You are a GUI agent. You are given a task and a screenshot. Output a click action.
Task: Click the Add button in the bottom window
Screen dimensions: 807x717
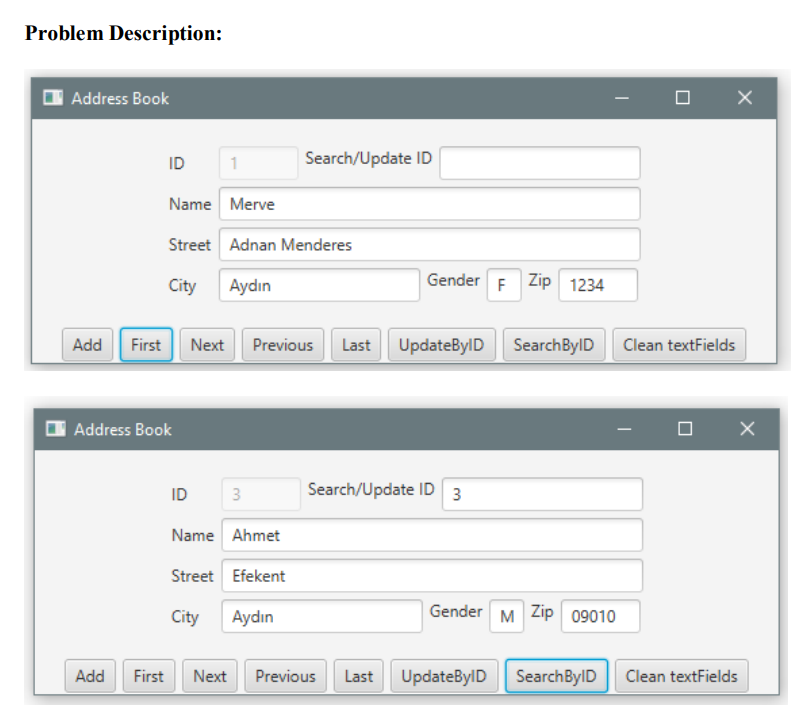pos(89,675)
